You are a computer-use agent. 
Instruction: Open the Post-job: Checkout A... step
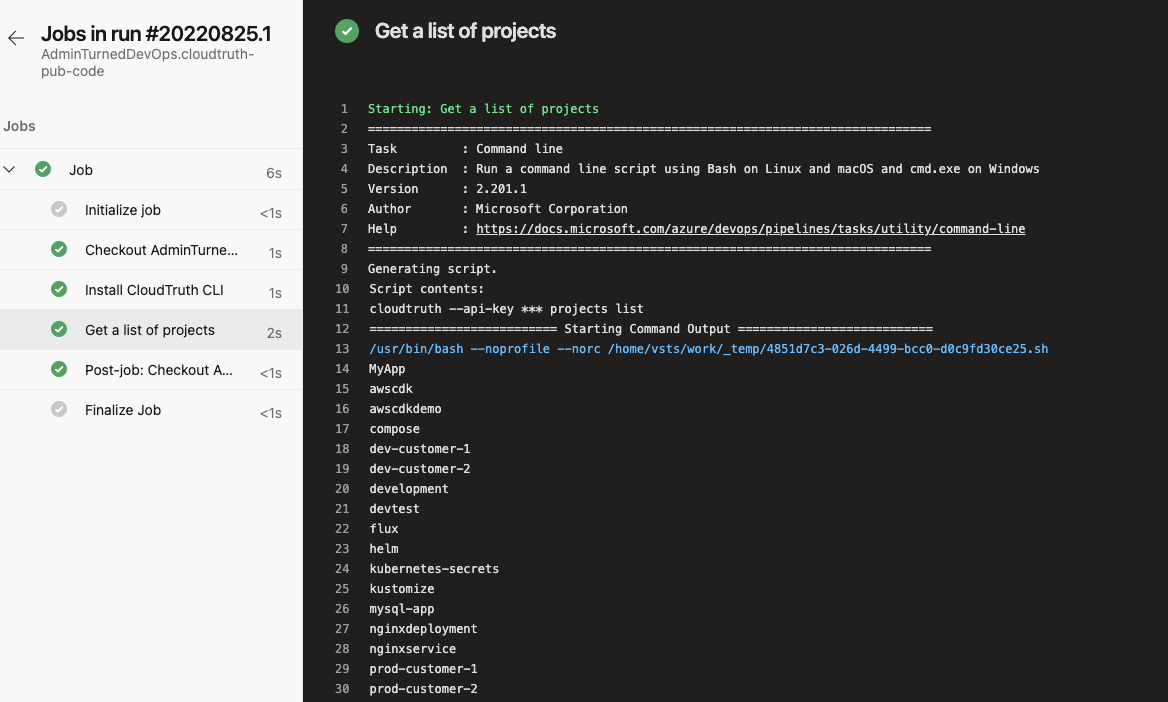[x=151, y=370]
